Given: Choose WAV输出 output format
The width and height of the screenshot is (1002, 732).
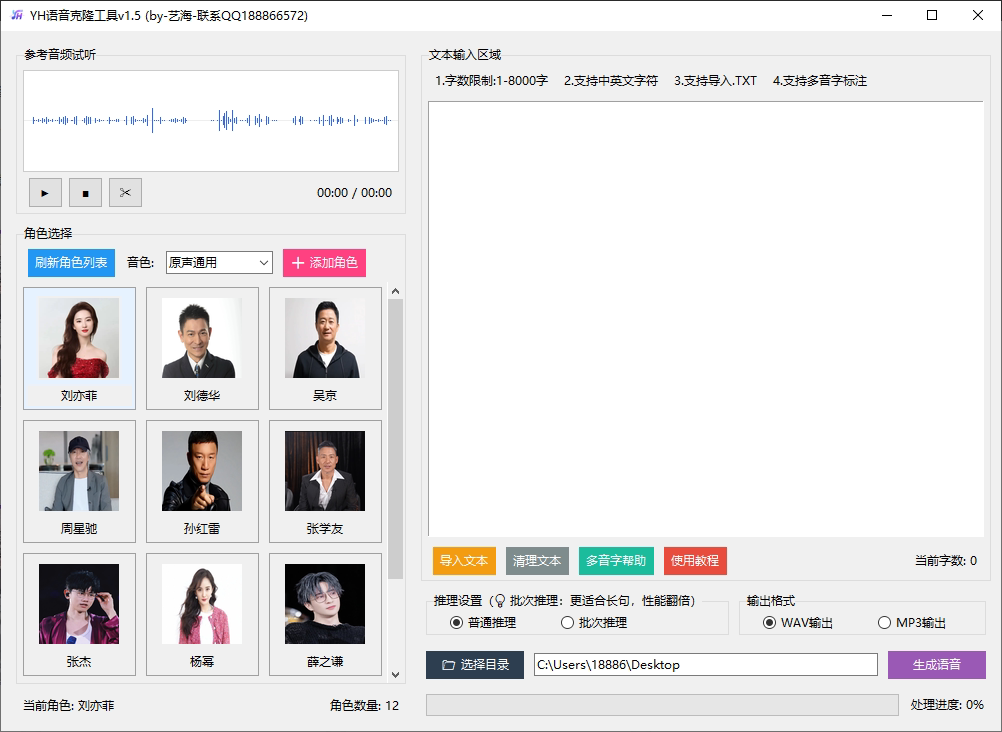Looking at the screenshot, I should (798, 623).
